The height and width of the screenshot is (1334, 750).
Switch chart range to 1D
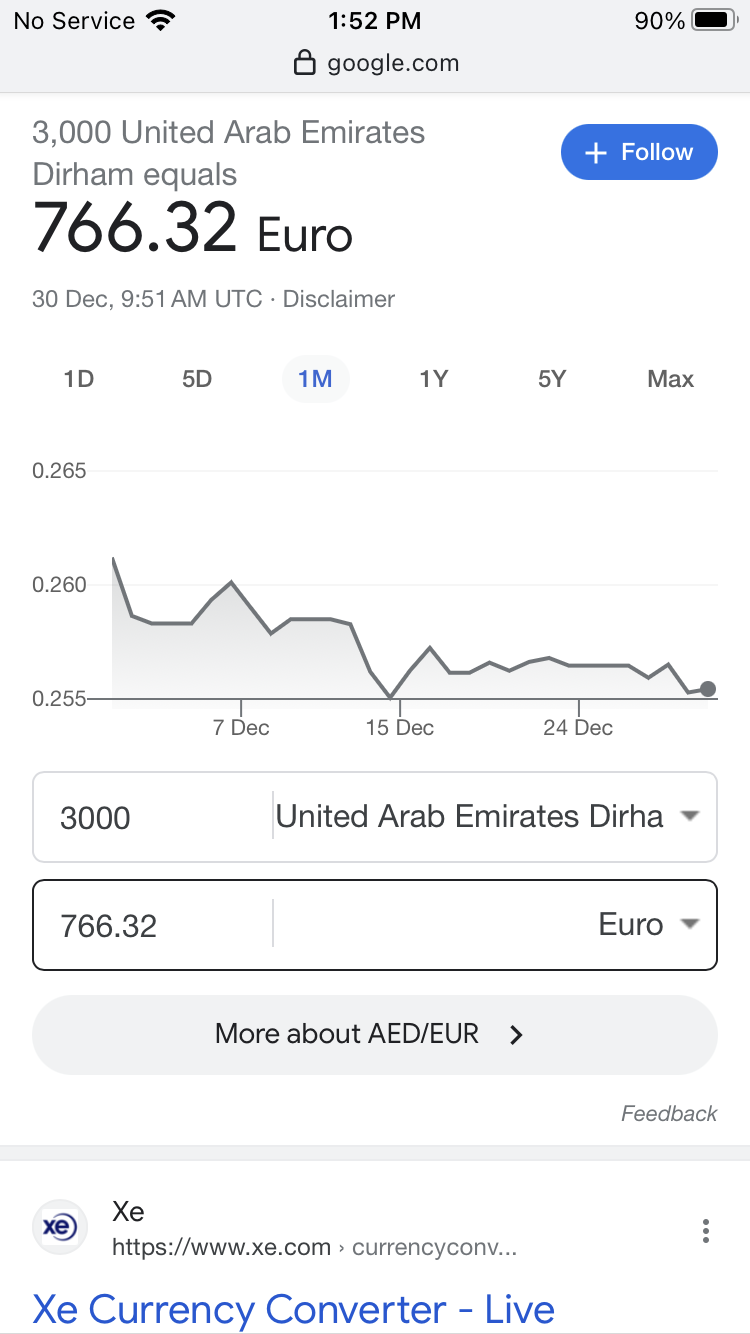click(x=78, y=379)
